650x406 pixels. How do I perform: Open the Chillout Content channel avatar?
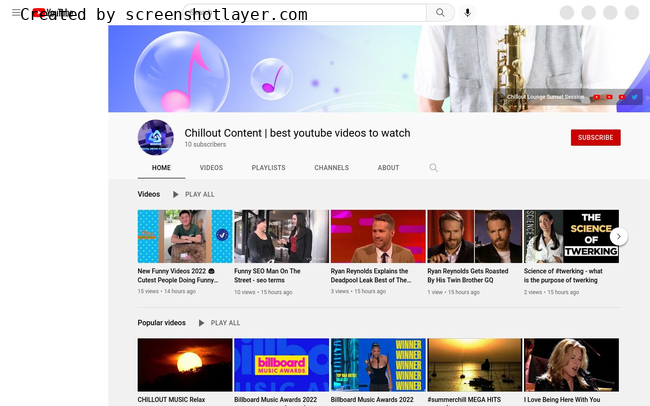(155, 137)
